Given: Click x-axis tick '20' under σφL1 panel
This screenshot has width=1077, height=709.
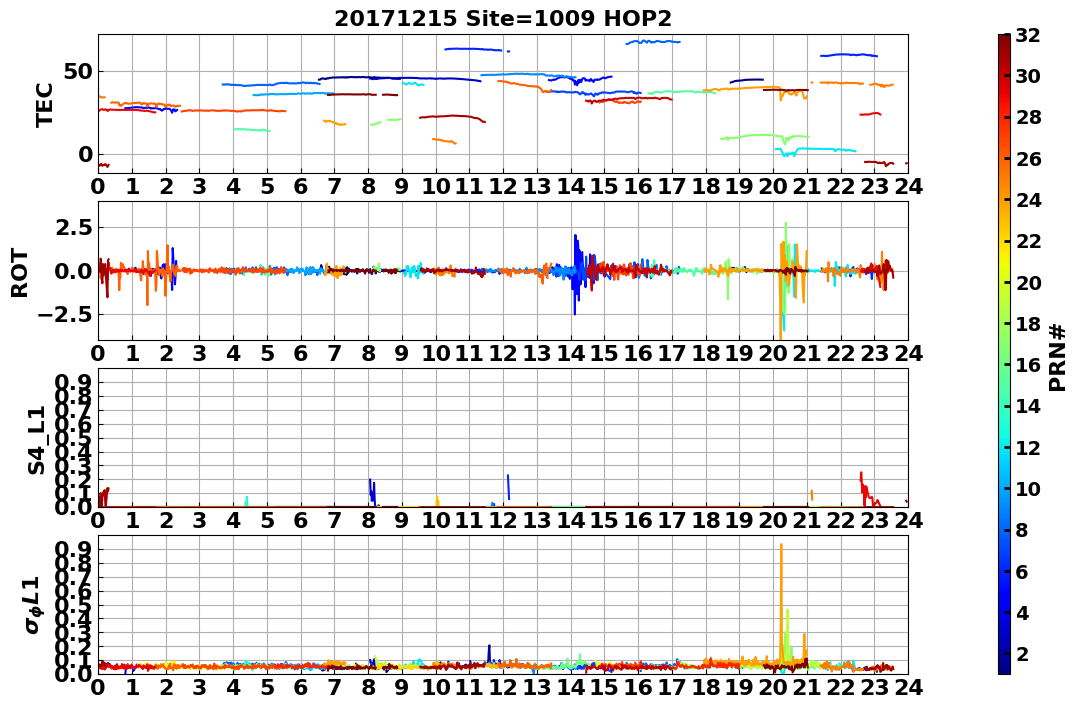Looking at the screenshot, I should point(773,687).
